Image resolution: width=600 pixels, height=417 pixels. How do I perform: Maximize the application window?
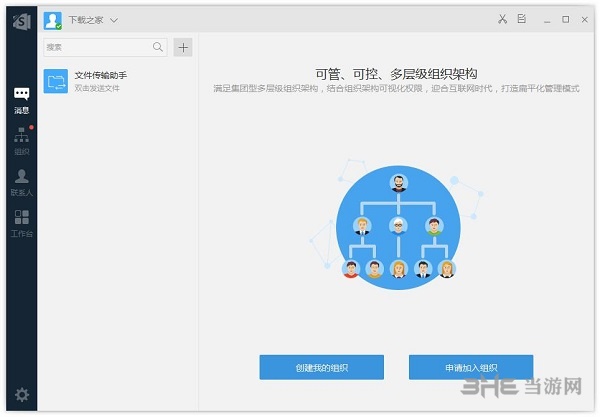566,19
